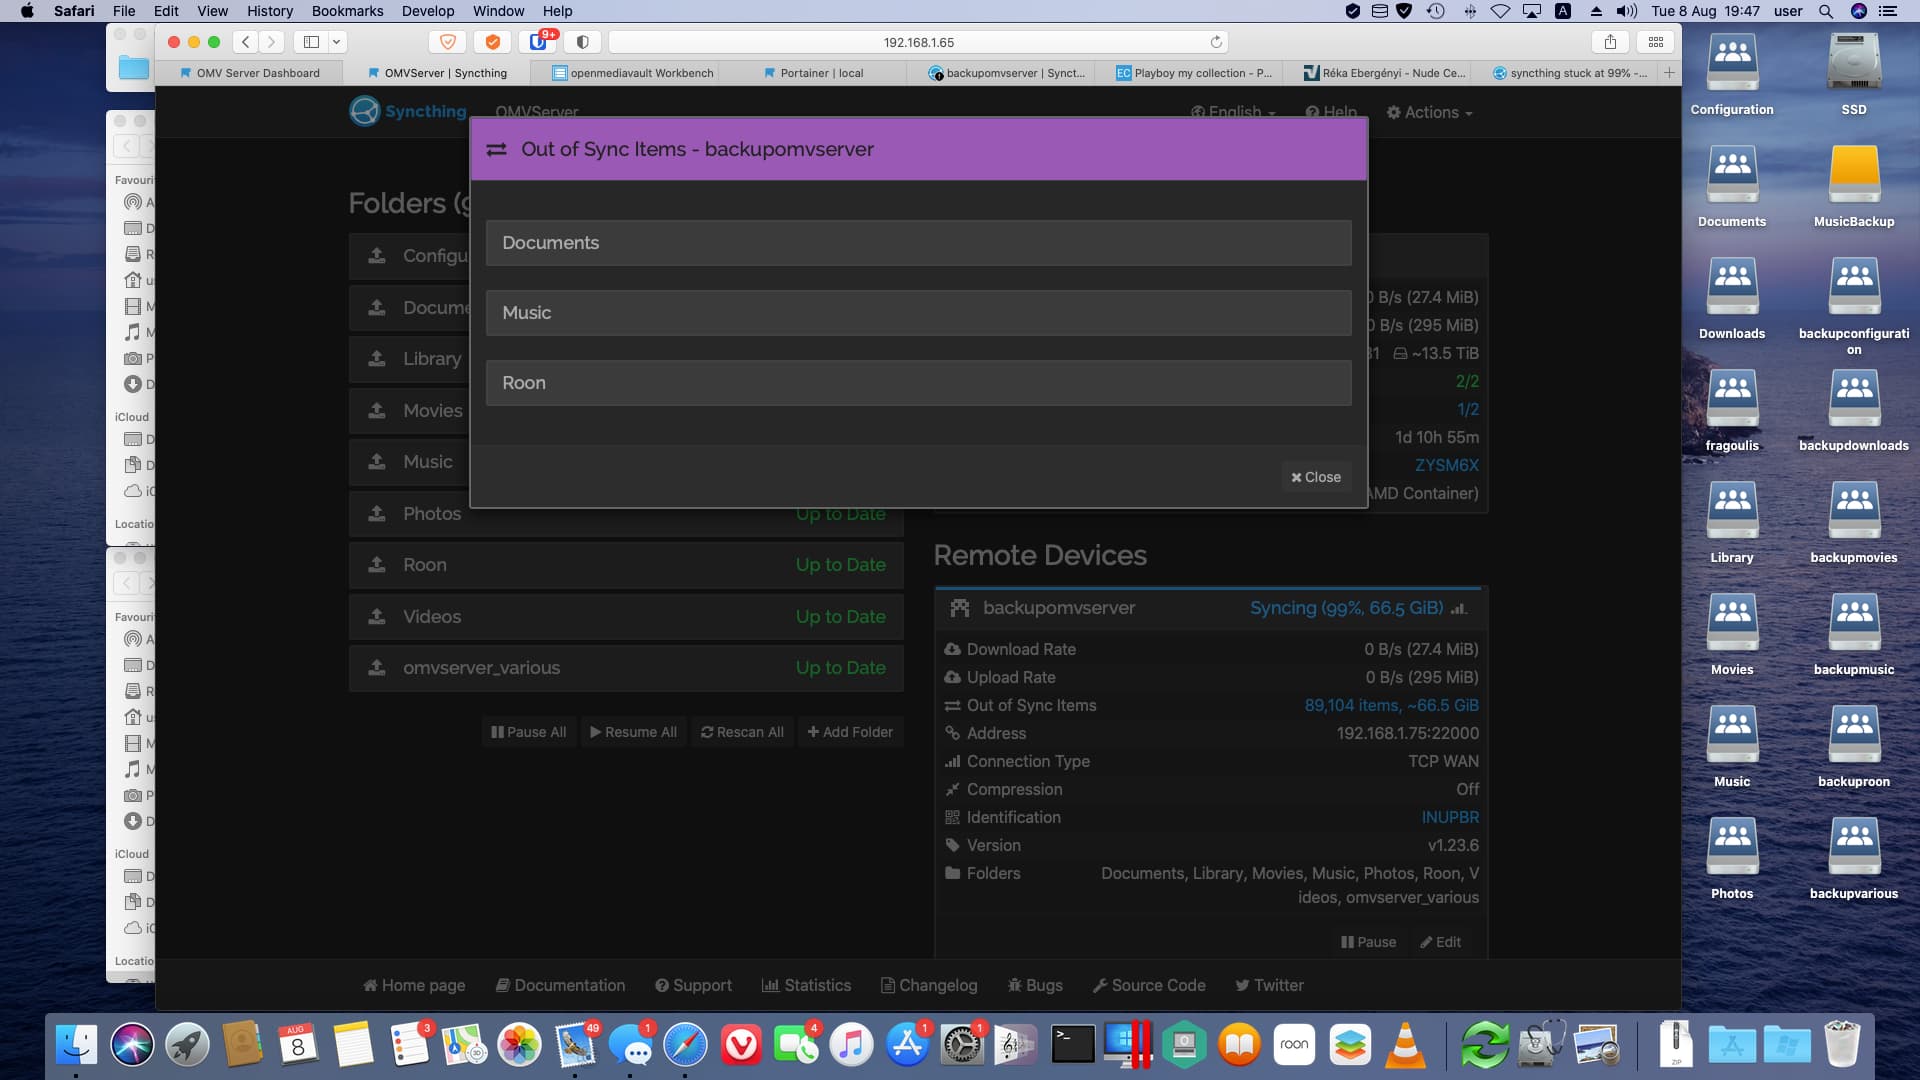1920x1080 pixels.
Task: Open the Statistics footer link
Action: (x=806, y=985)
